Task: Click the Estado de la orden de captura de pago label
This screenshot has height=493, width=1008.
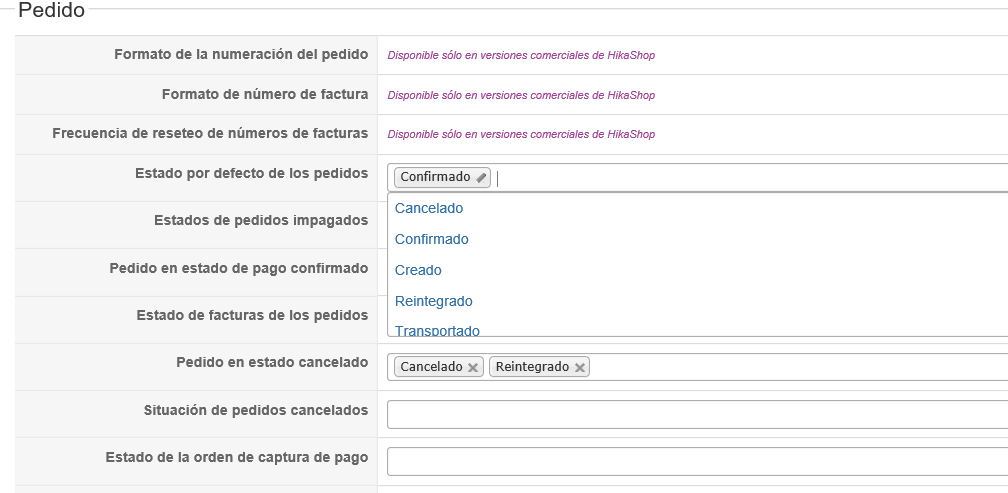Action: (237, 458)
